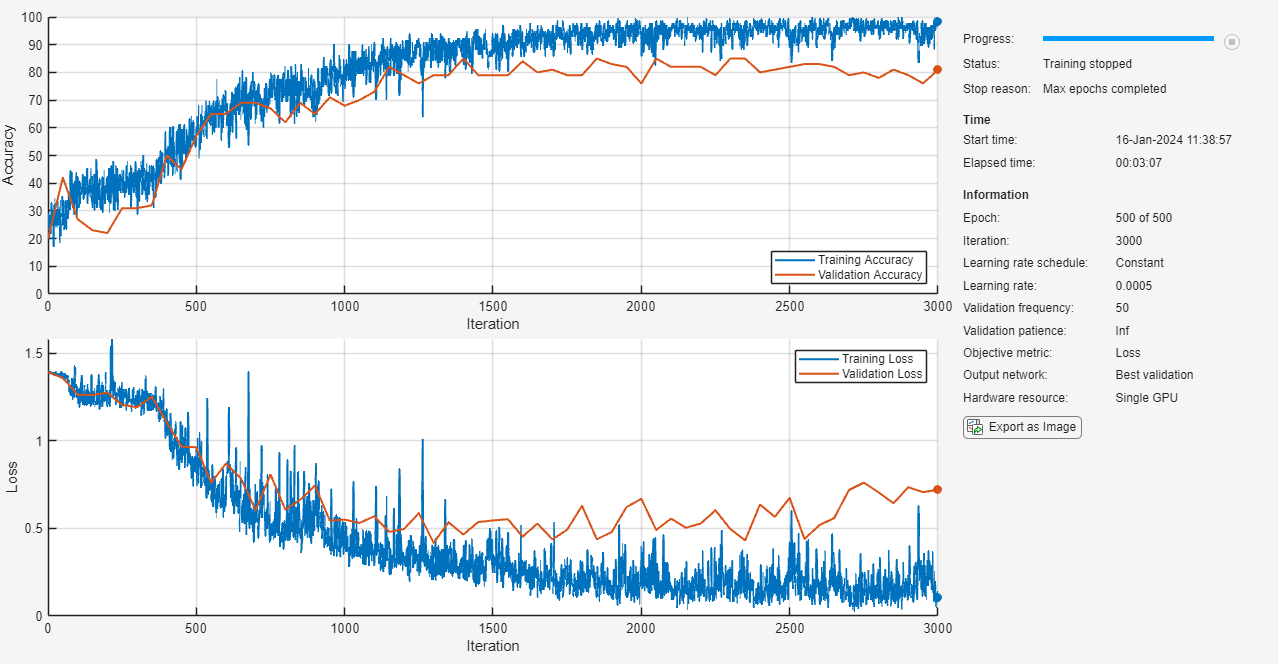The height and width of the screenshot is (664, 1278).
Task: Click the Single GPU hardware resource value
Action: coord(1146,398)
